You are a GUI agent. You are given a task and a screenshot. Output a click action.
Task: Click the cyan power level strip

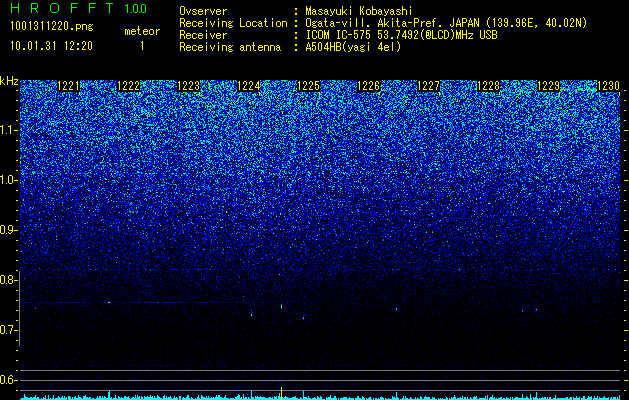tap(320, 397)
